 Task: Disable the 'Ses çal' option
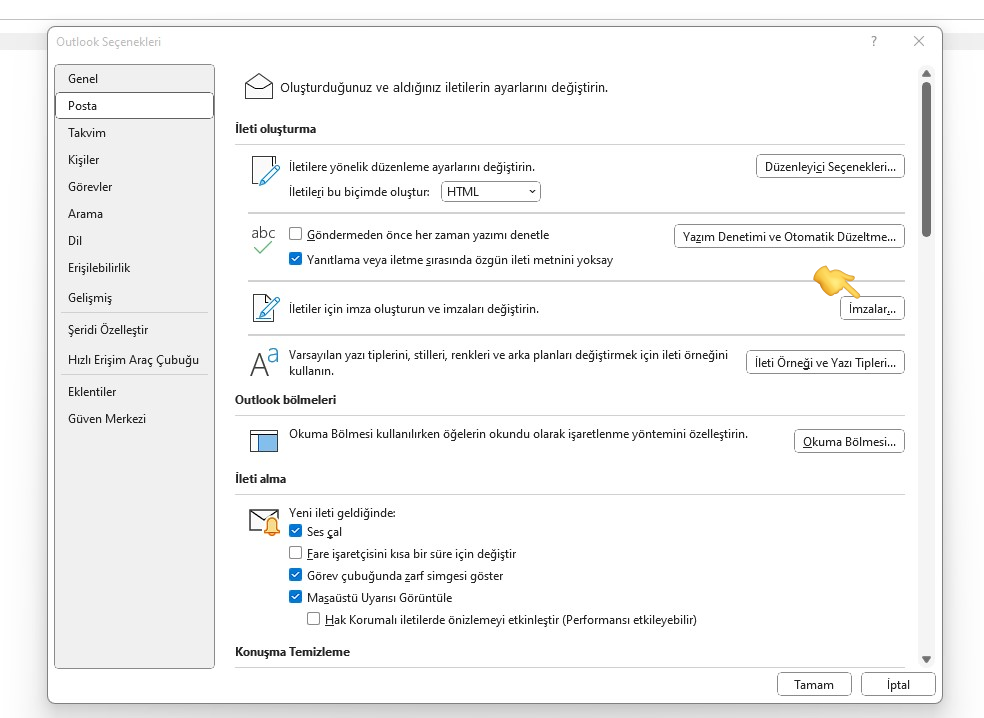tap(295, 532)
